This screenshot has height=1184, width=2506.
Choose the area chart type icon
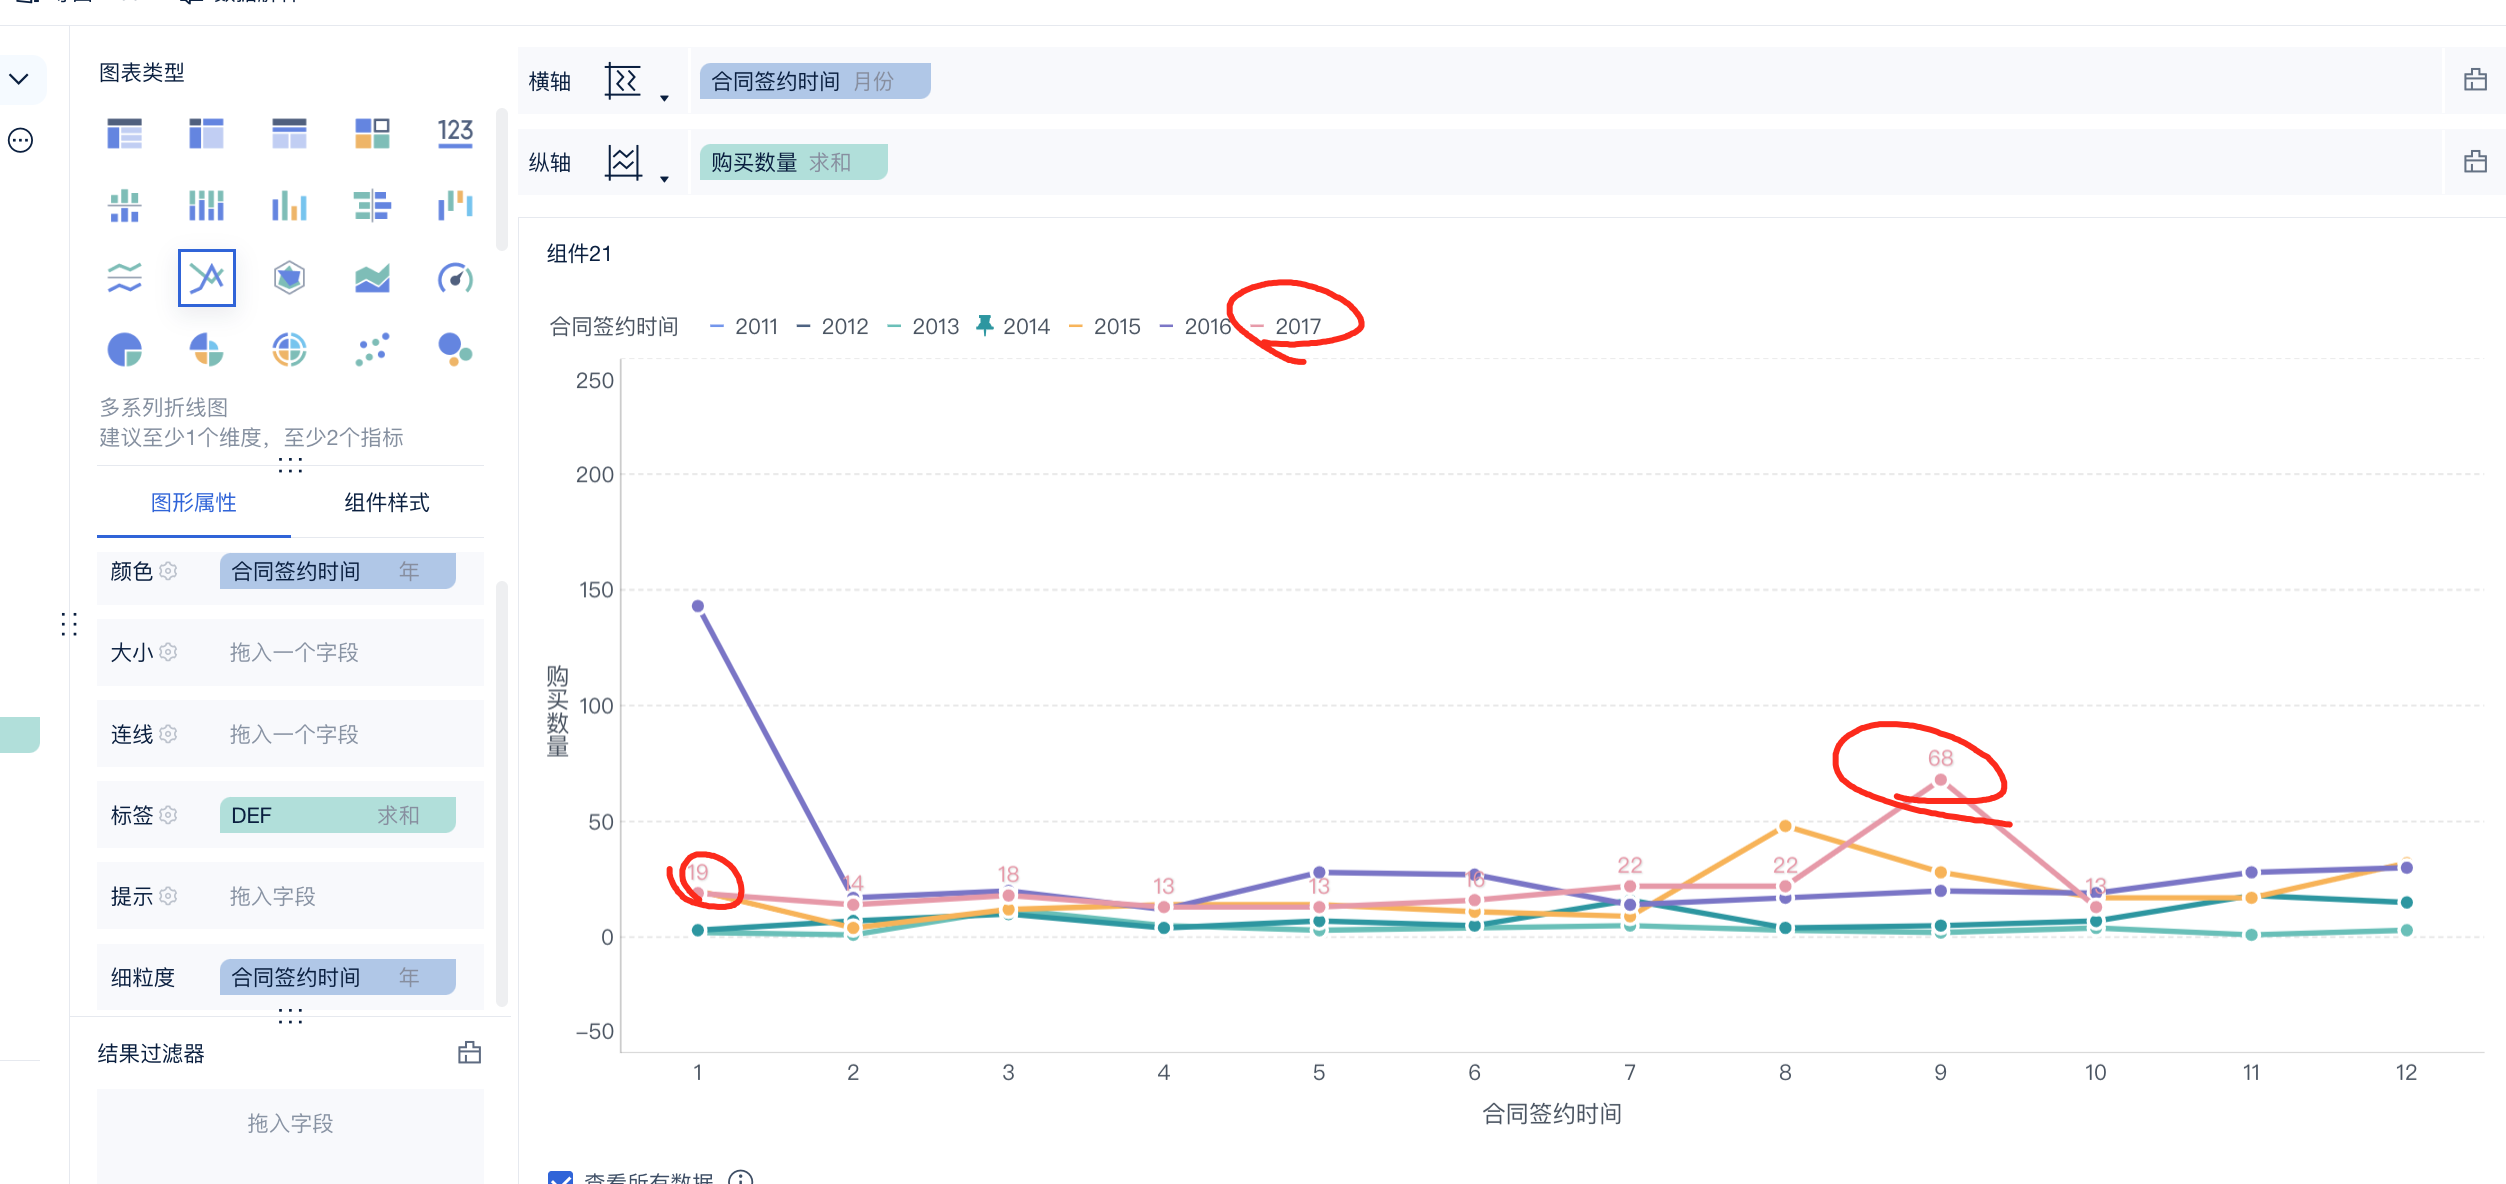coord(372,277)
